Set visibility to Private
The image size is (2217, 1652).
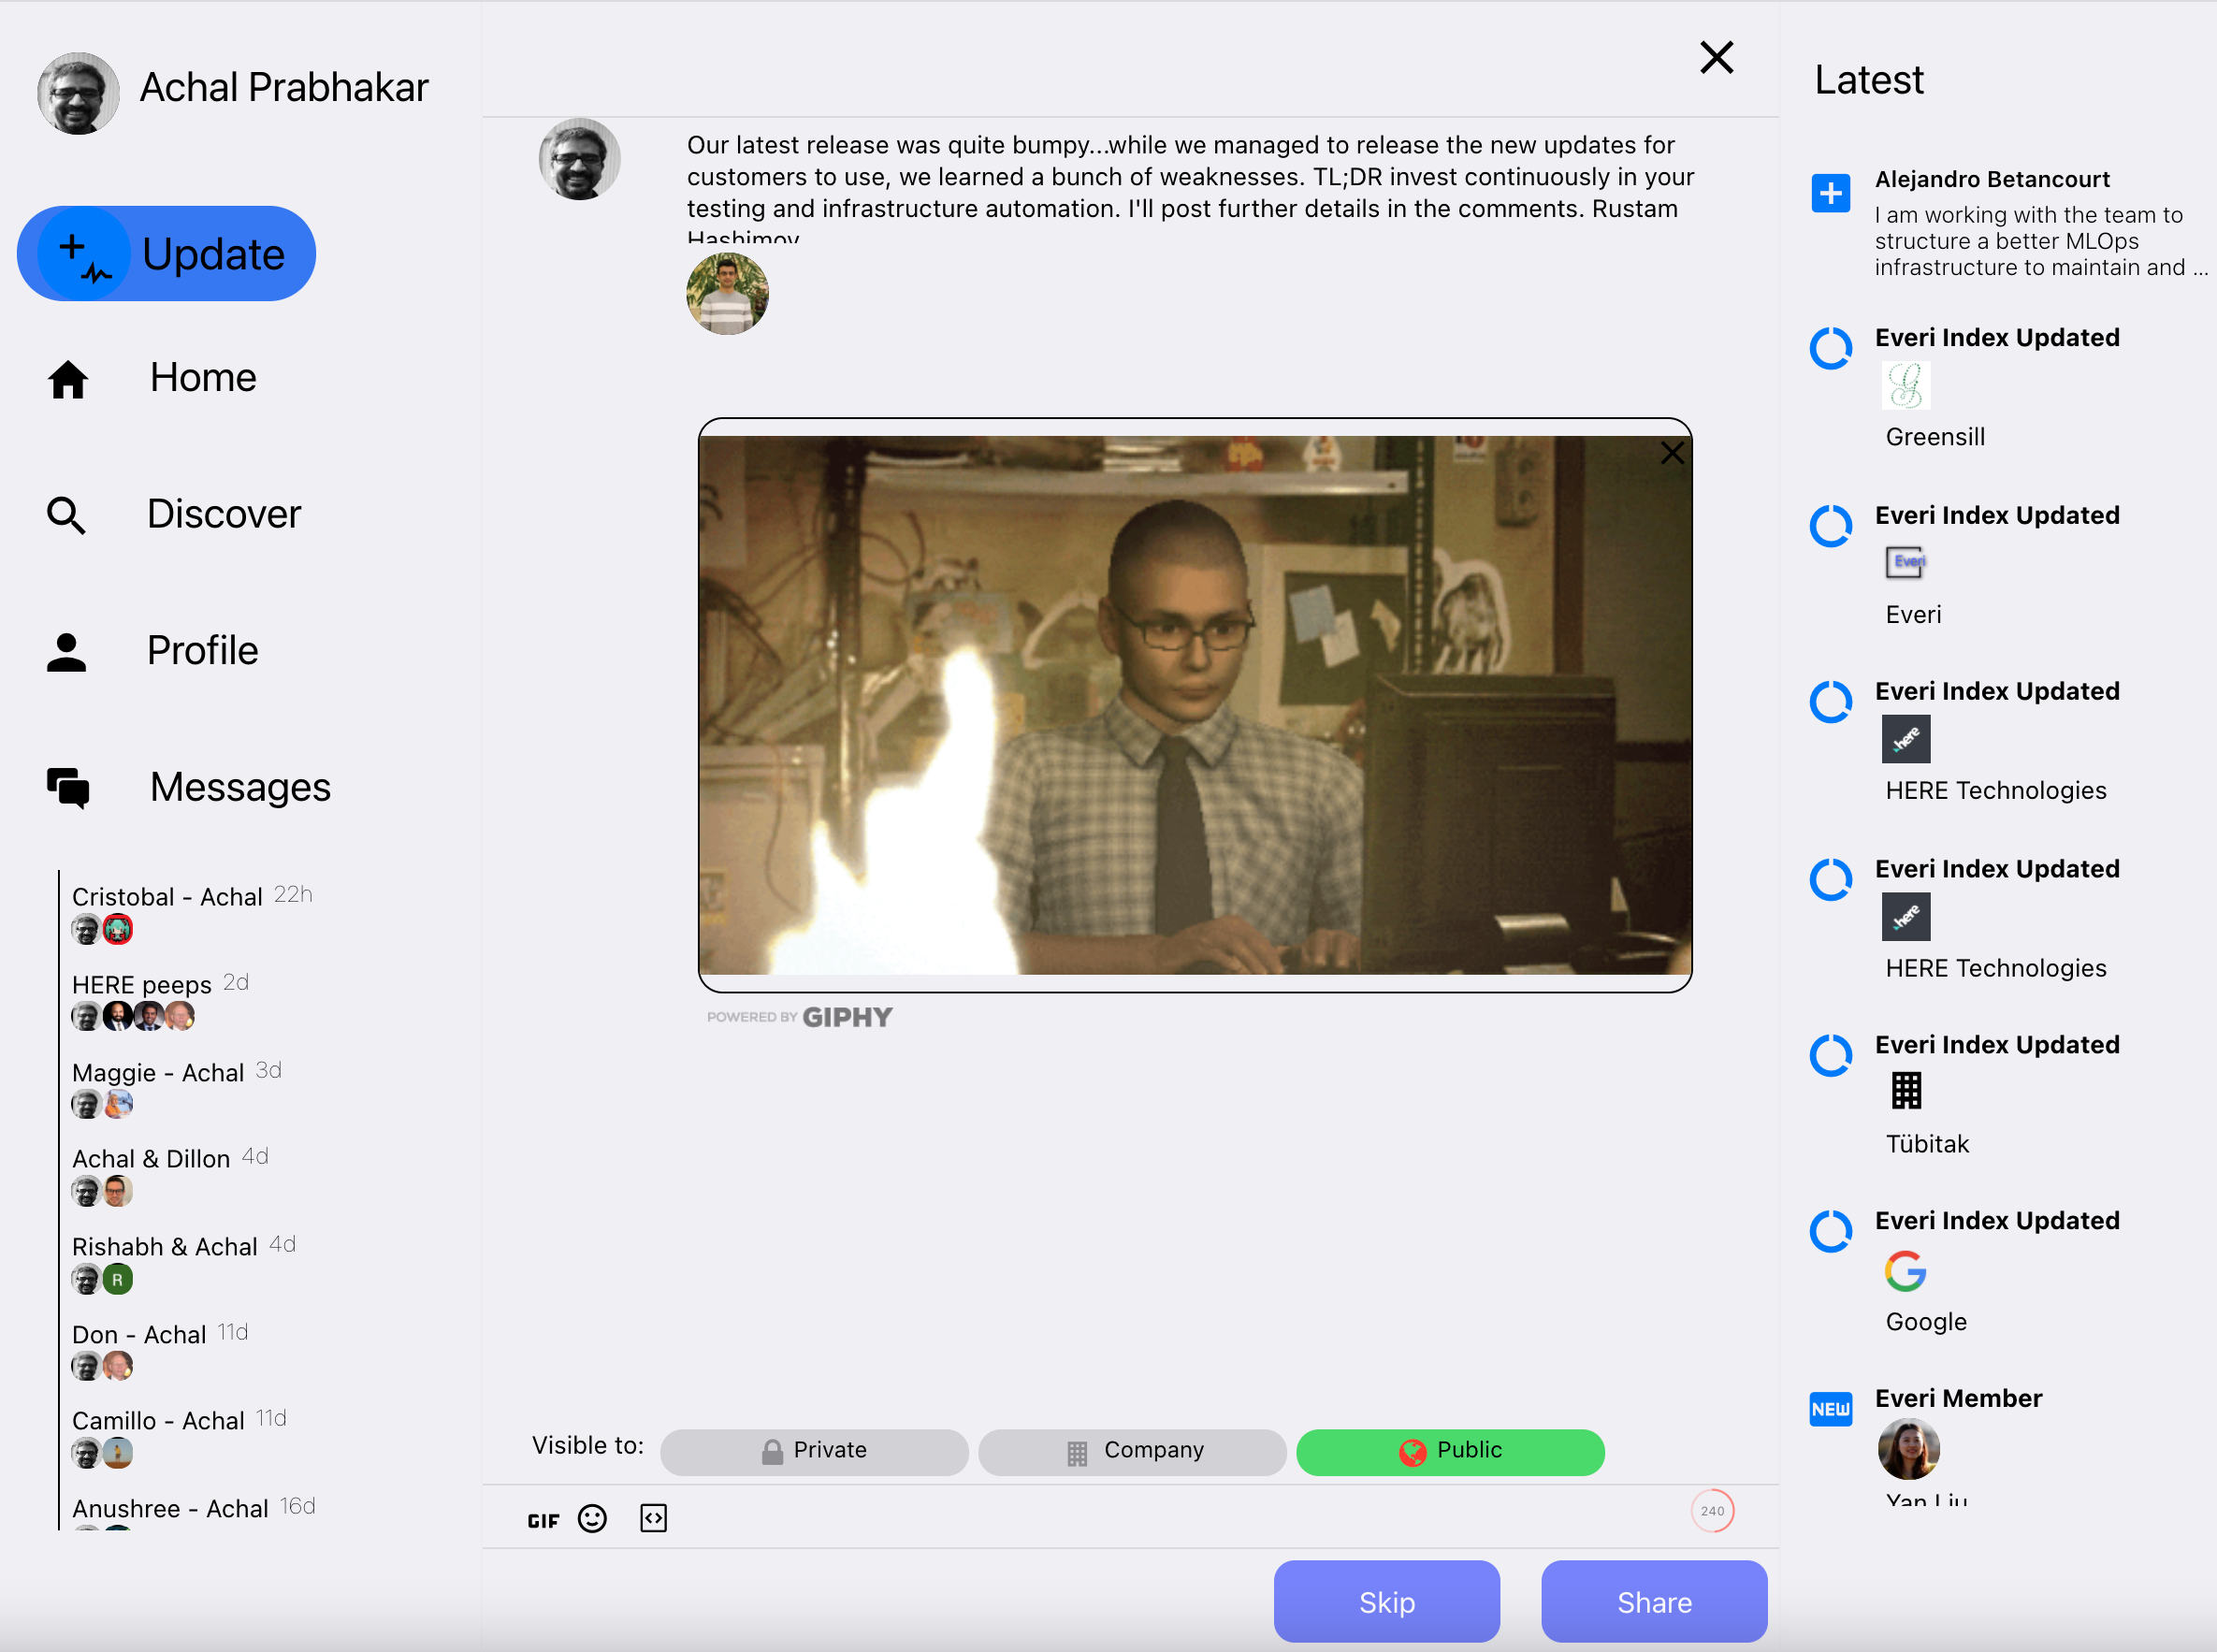814,1451
